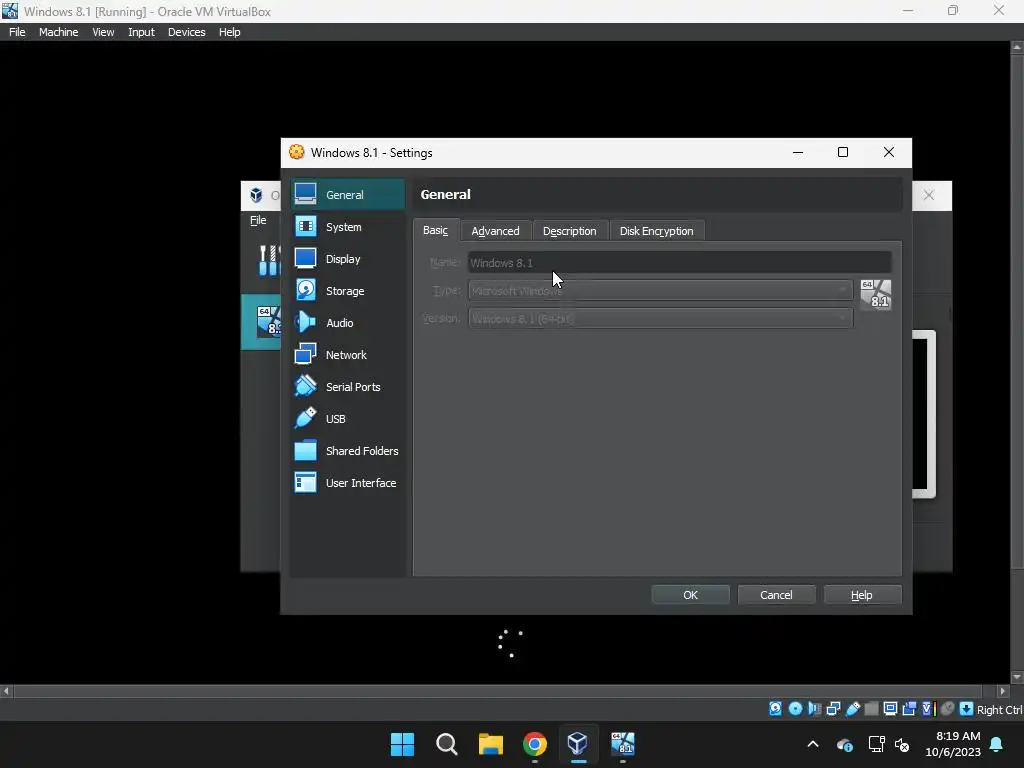Open the Type dropdown
The width and height of the screenshot is (1024, 768).
click(x=660, y=291)
